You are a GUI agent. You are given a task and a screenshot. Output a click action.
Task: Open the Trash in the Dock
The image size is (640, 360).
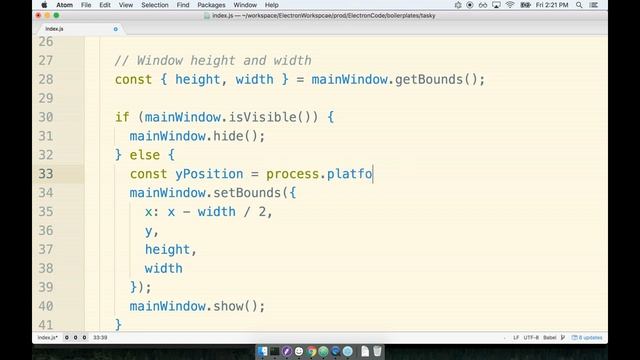377,351
